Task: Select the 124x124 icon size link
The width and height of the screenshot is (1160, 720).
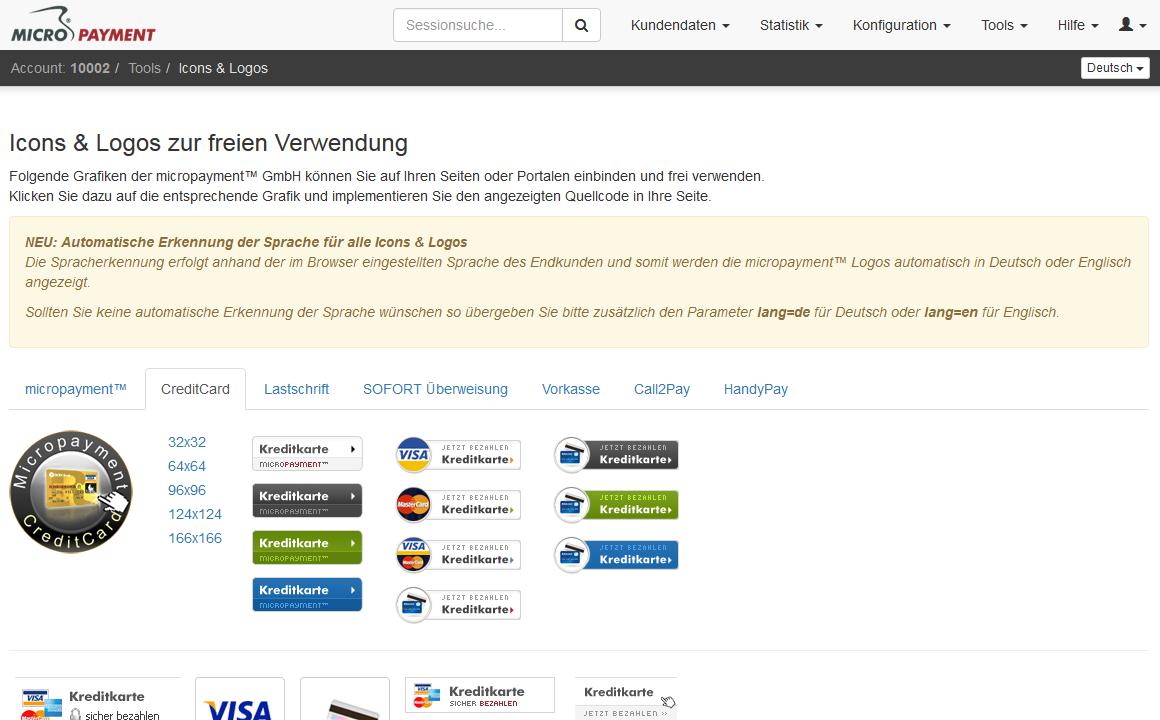Action: pyautogui.click(x=195, y=514)
